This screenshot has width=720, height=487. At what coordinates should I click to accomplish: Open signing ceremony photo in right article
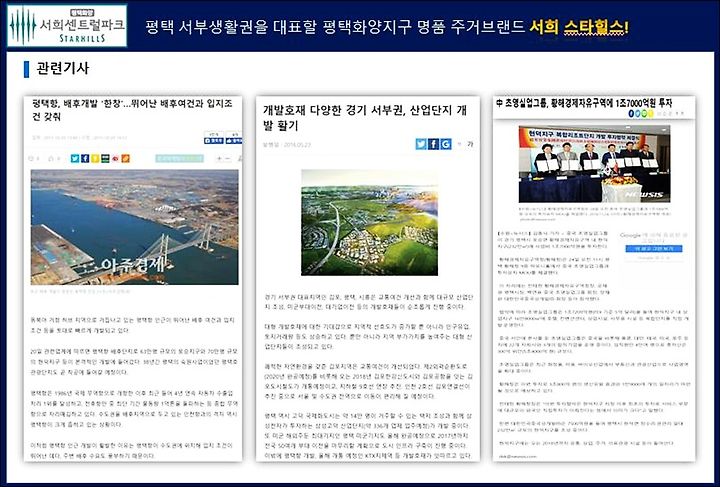point(594,164)
